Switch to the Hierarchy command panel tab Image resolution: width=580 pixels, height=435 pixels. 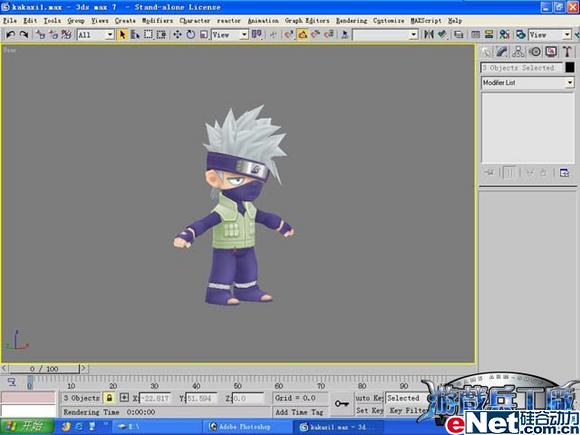518,52
